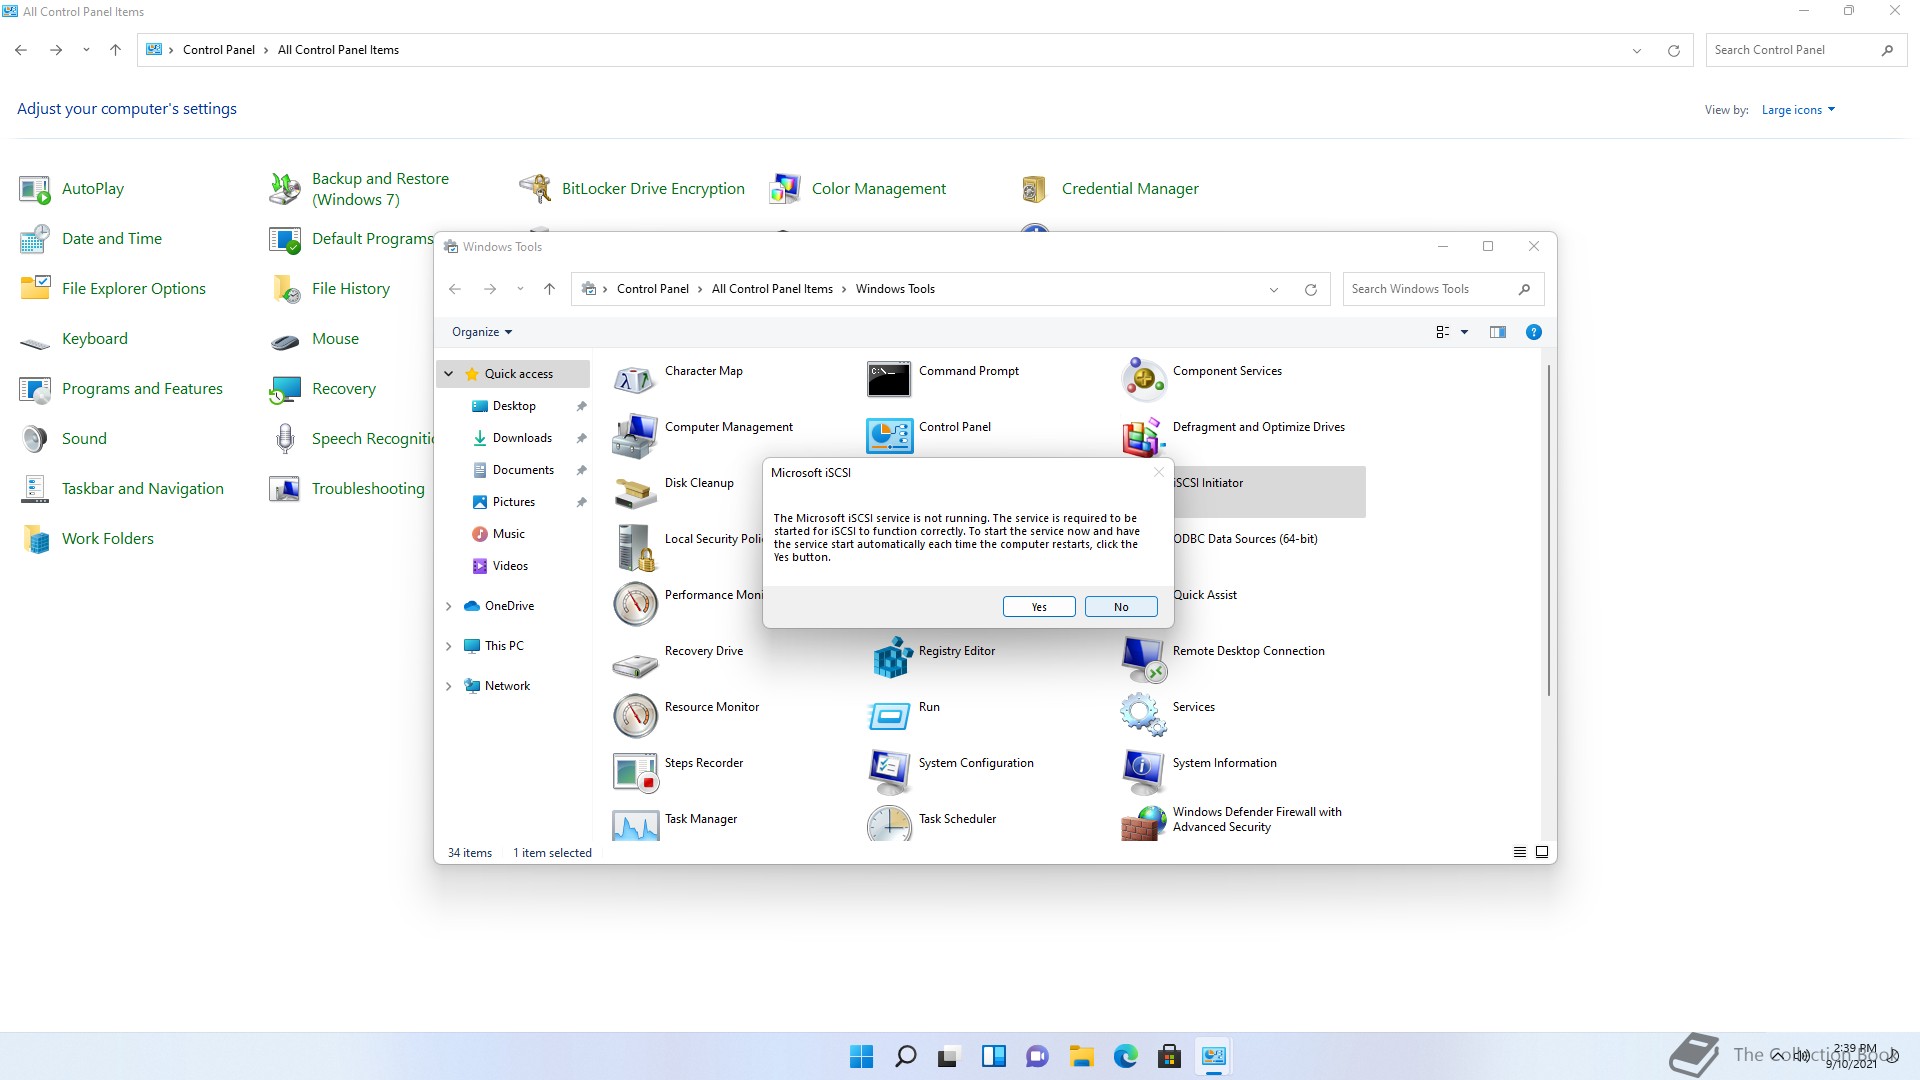This screenshot has height=1080, width=1920.
Task: Show the preview pane in Windows Tools
Action: tap(1497, 332)
